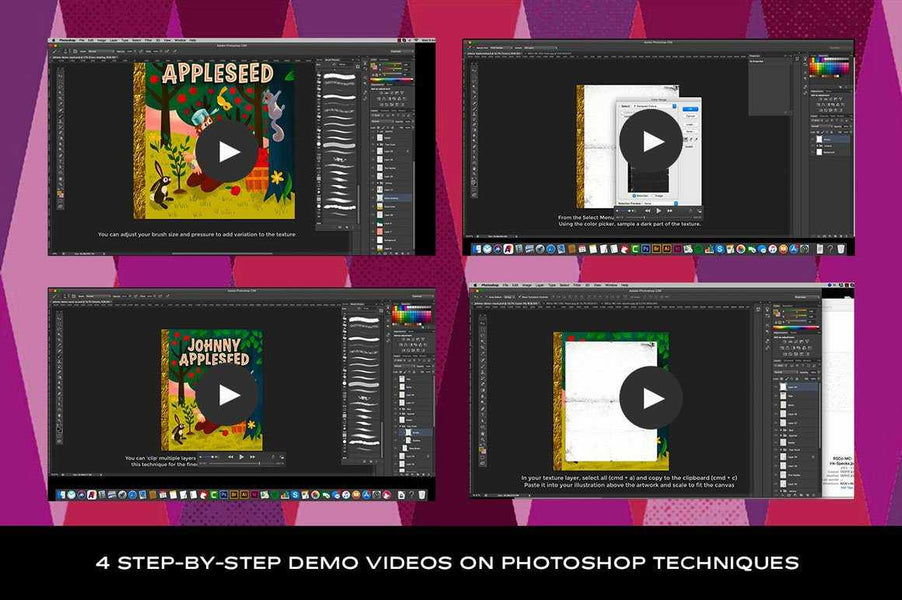The image size is (902, 600).
Task: Open the Select dropdown showing Sampled Colors
Action: click(645, 105)
